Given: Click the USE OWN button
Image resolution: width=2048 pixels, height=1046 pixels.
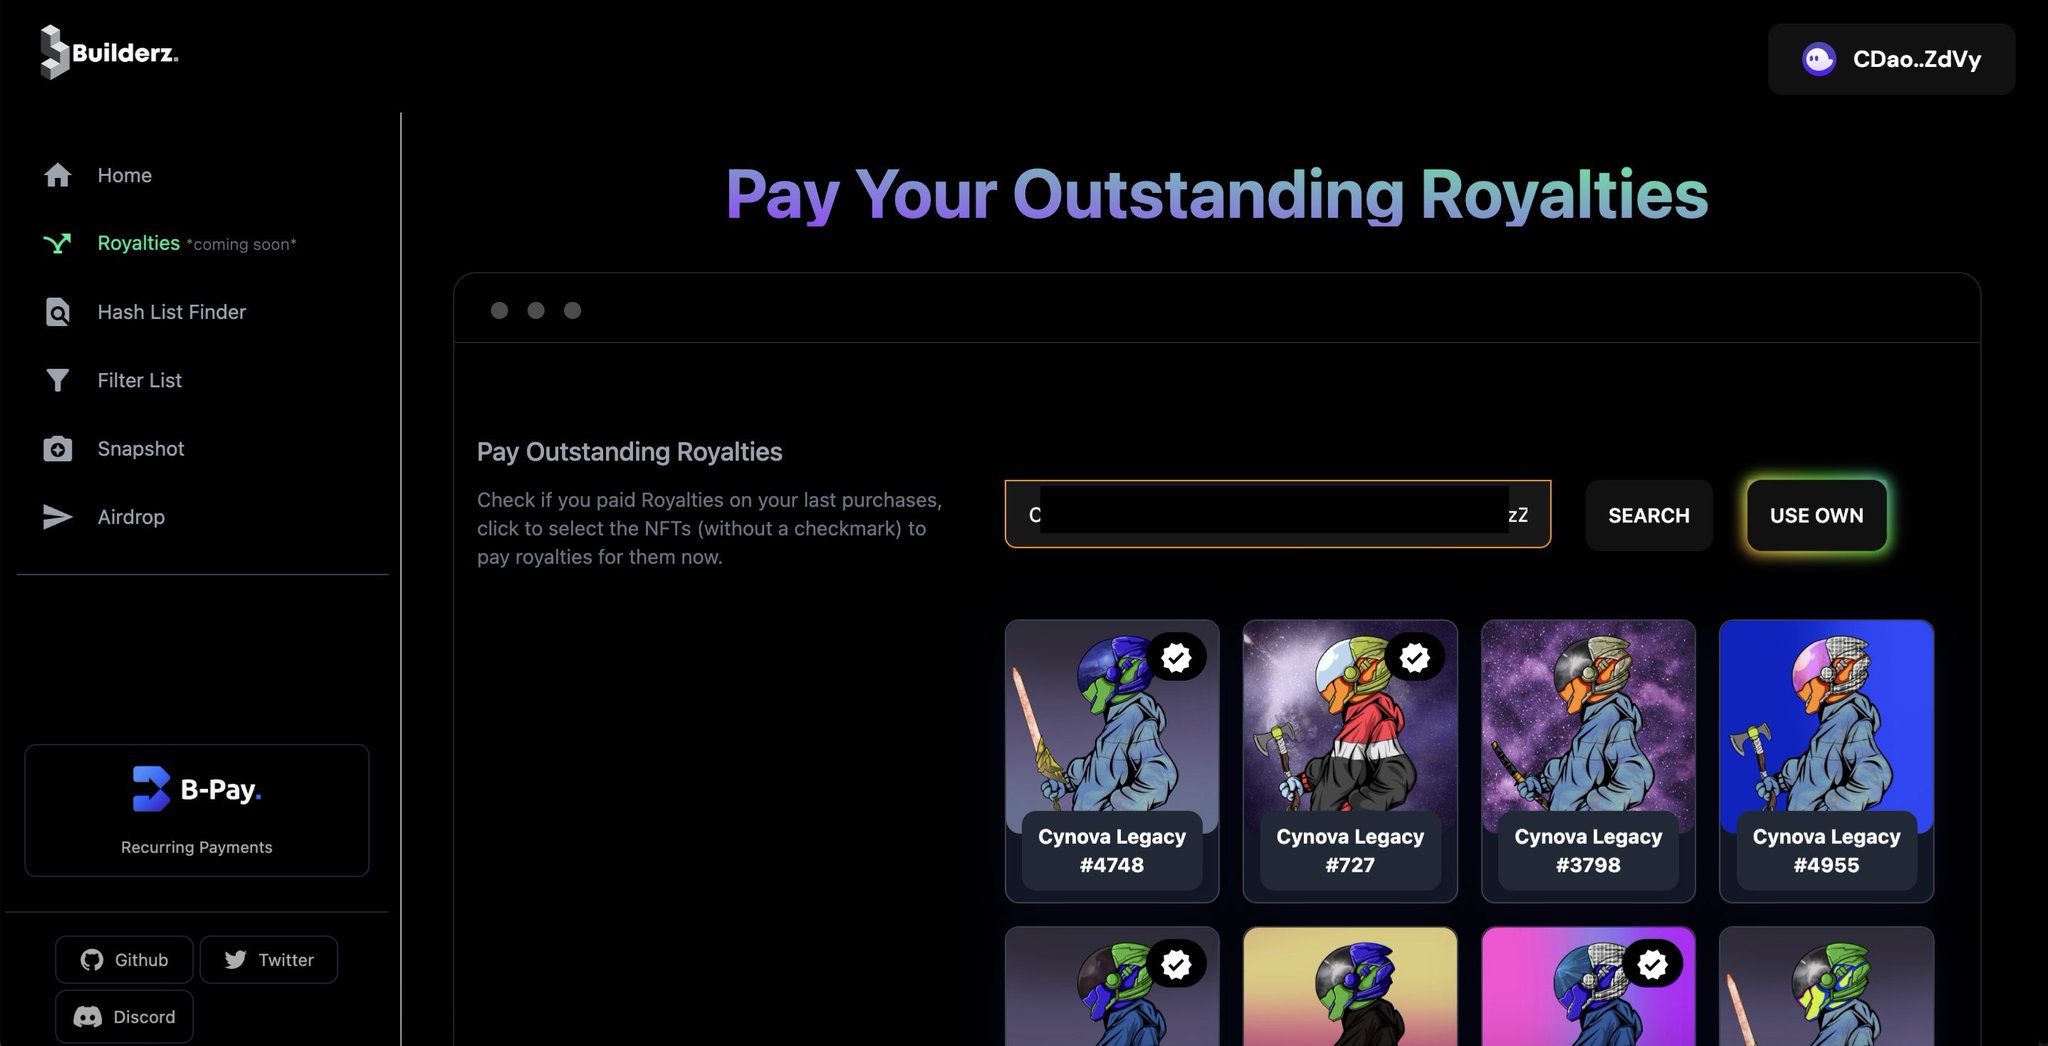Looking at the screenshot, I should [x=1817, y=515].
